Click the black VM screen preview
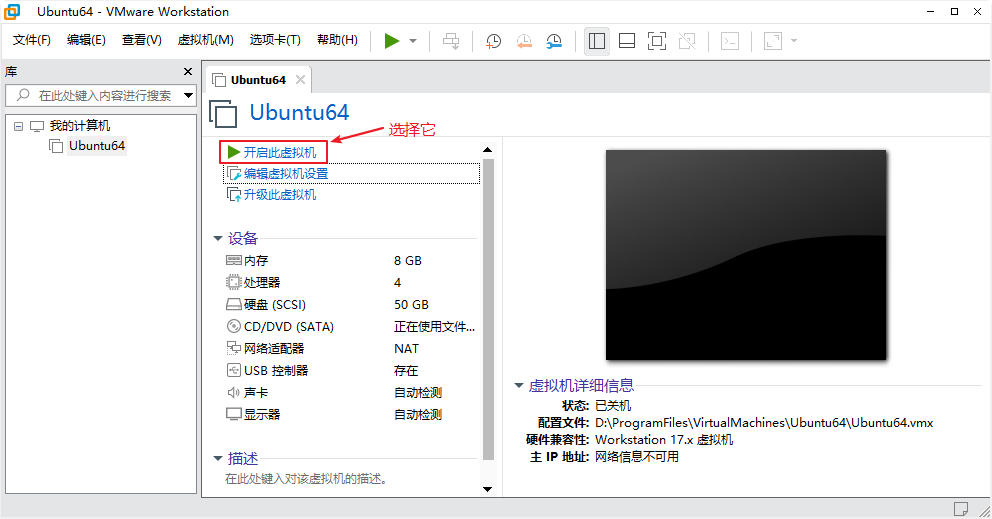The image size is (992, 519). 746,255
